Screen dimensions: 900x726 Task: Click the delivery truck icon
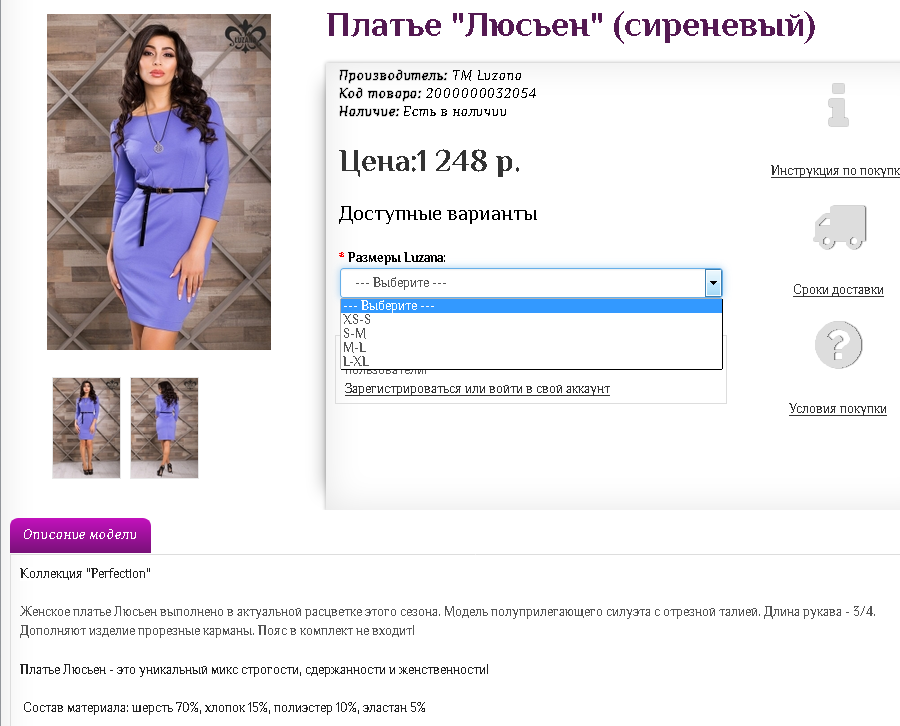coord(840,227)
